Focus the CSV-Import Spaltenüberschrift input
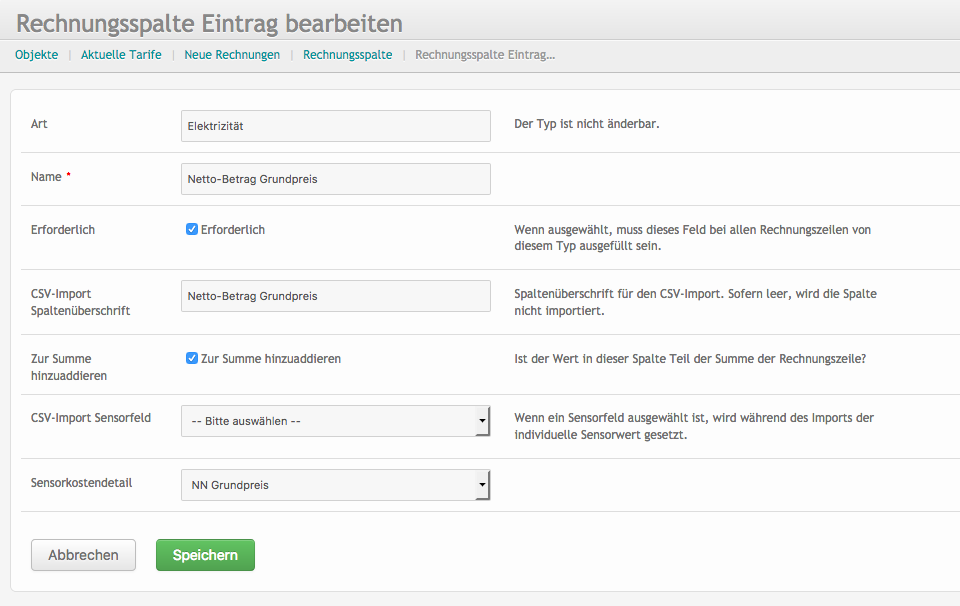The height and width of the screenshot is (606, 960). click(336, 296)
